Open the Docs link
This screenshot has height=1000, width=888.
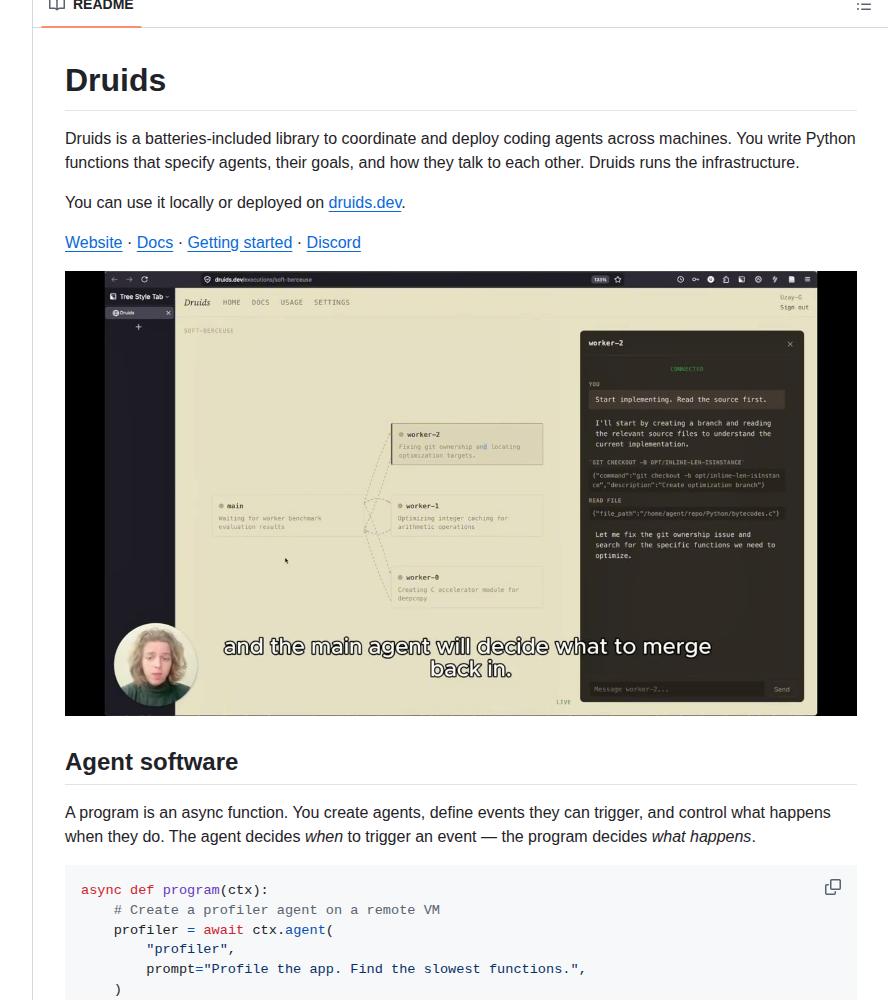[x=155, y=243]
